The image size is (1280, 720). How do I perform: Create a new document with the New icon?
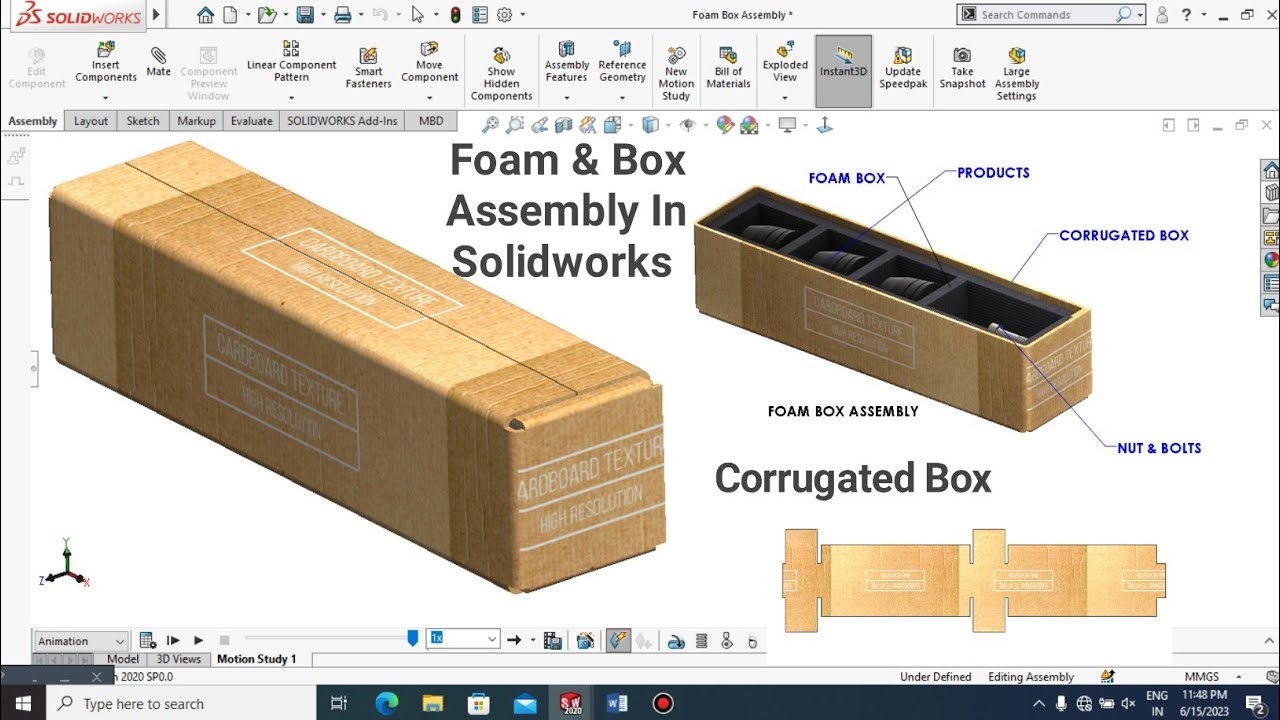(x=230, y=15)
